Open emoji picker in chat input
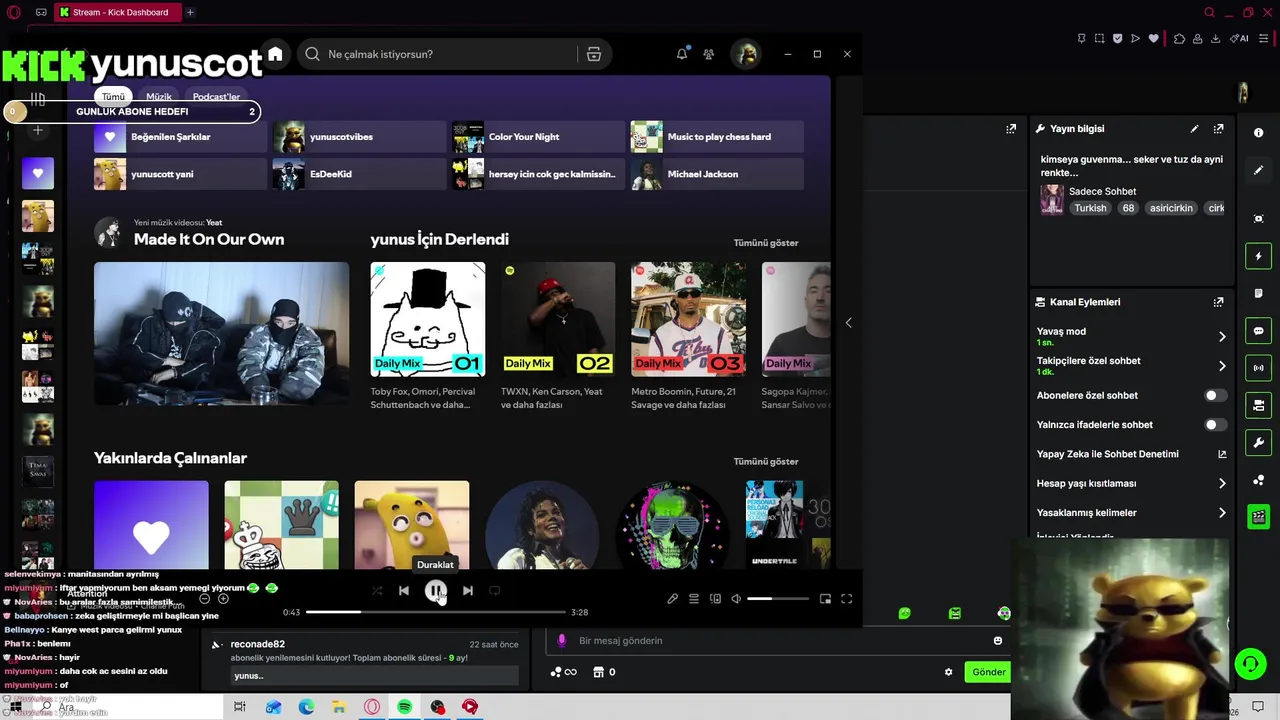 pos(997,641)
